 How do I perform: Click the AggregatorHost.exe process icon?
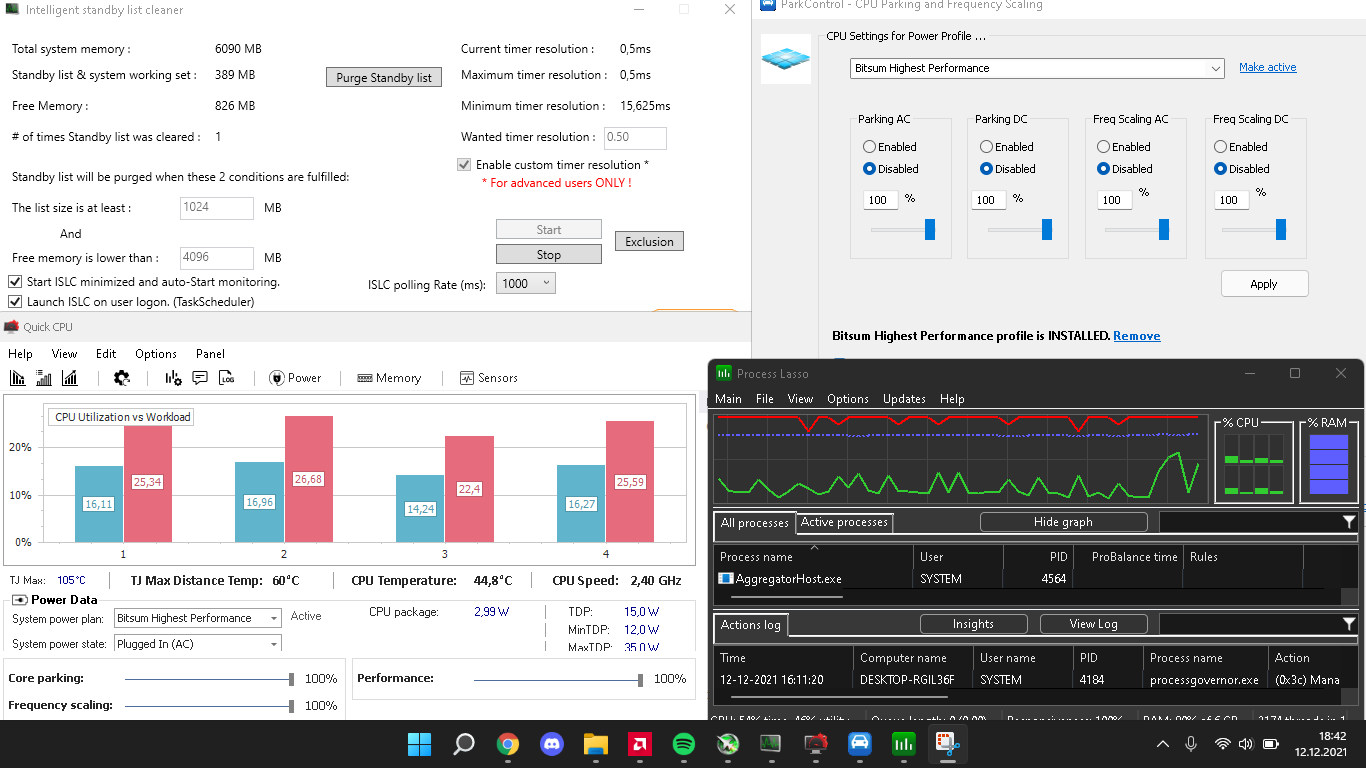pyautogui.click(x=726, y=579)
